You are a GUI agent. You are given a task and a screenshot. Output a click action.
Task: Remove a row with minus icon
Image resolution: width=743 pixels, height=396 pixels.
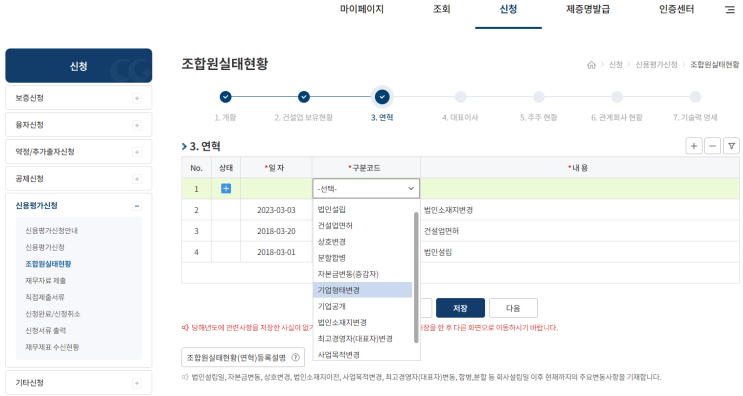[712, 146]
